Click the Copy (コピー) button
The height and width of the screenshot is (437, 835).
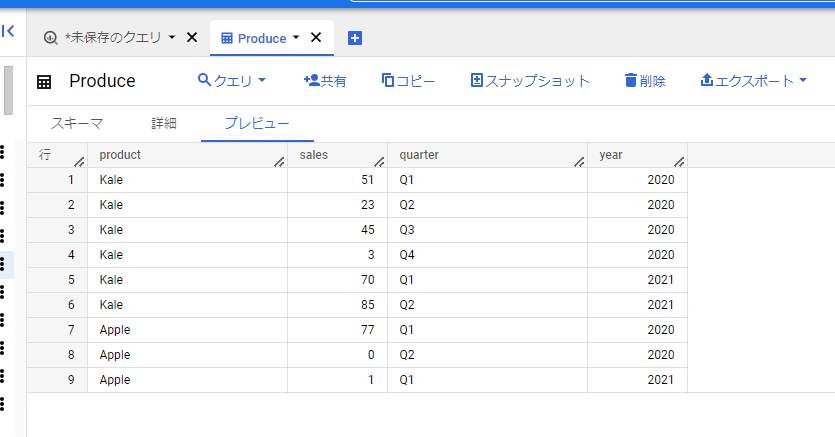tap(408, 81)
